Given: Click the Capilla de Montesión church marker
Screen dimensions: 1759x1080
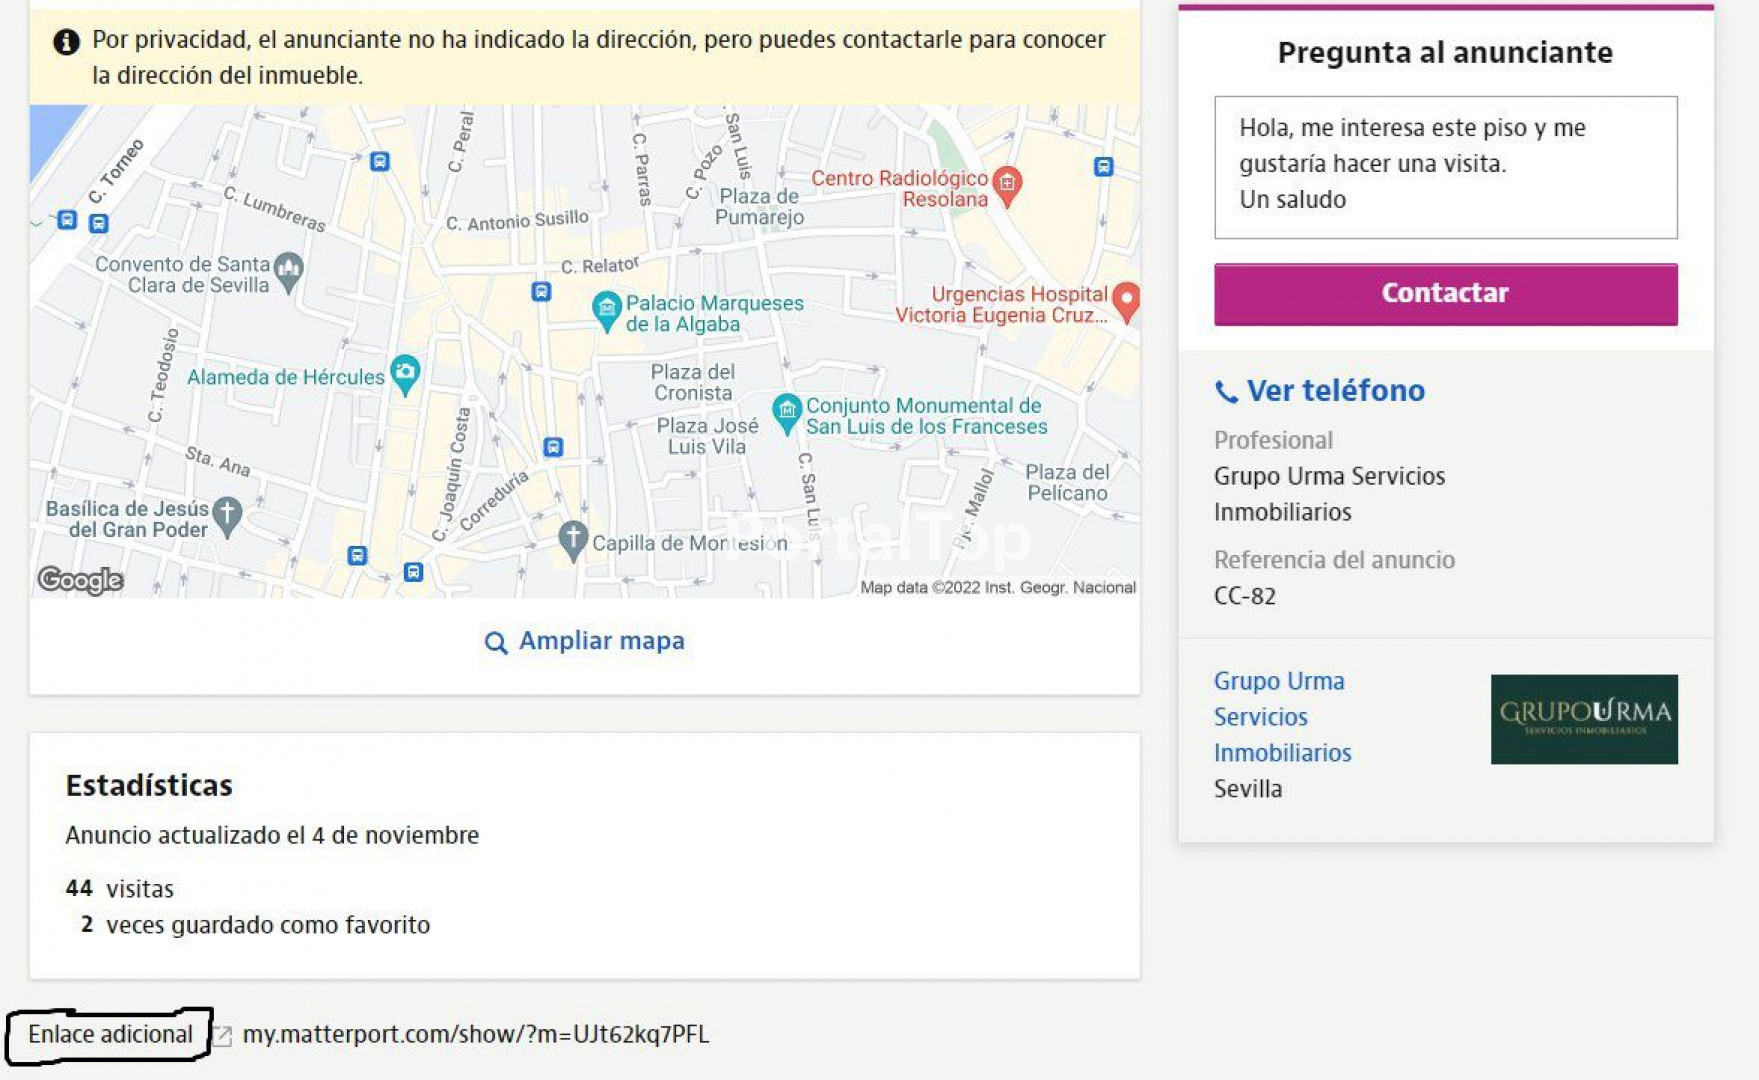Looking at the screenshot, I should tap(573, 539).
